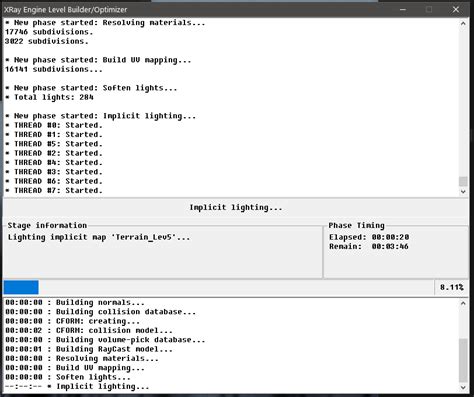Select the 'CFORM: creating...' timing row
Image resolution: width=474 pixels, height=397 pixels.
coord(72,321)
